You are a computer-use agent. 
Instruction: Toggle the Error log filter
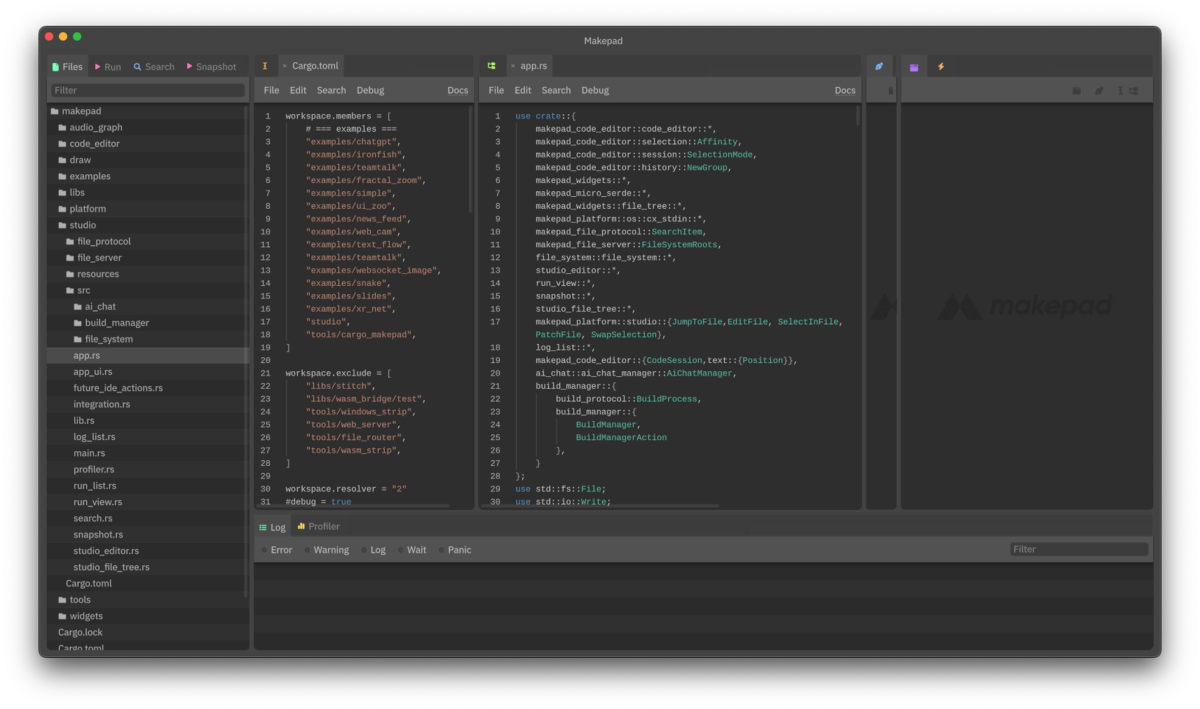pos(277,550)
